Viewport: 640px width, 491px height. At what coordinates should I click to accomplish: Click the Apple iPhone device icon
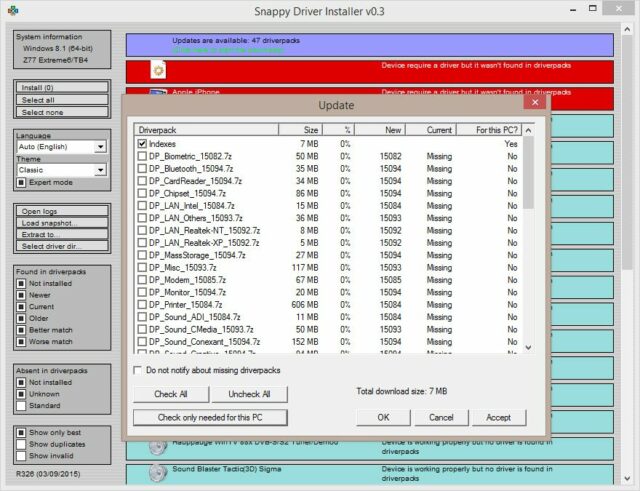pyautogui.click(x=157, y=92)
